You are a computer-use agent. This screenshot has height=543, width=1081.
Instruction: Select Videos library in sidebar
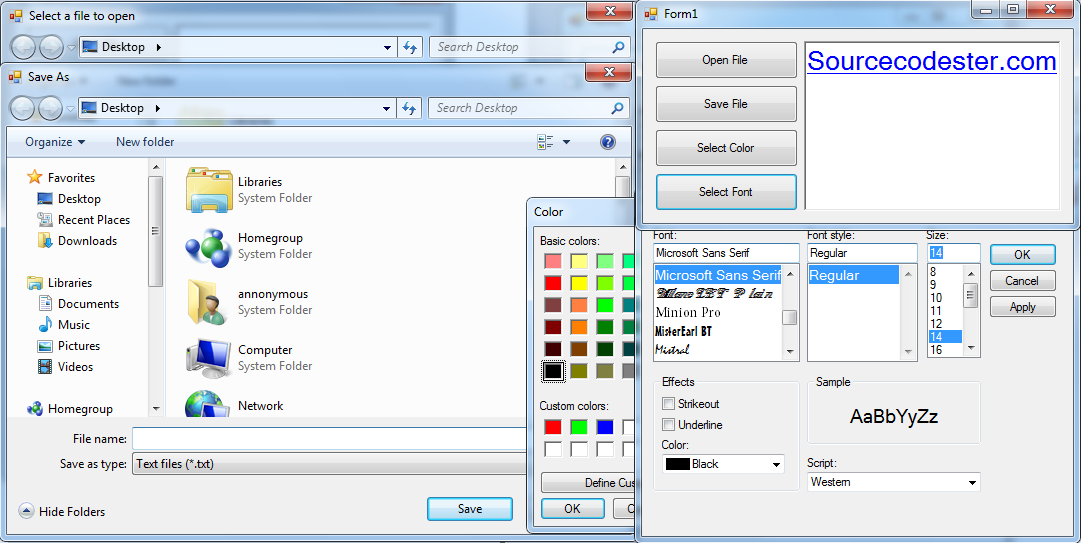pyautogui.click(x=65, y=367)
